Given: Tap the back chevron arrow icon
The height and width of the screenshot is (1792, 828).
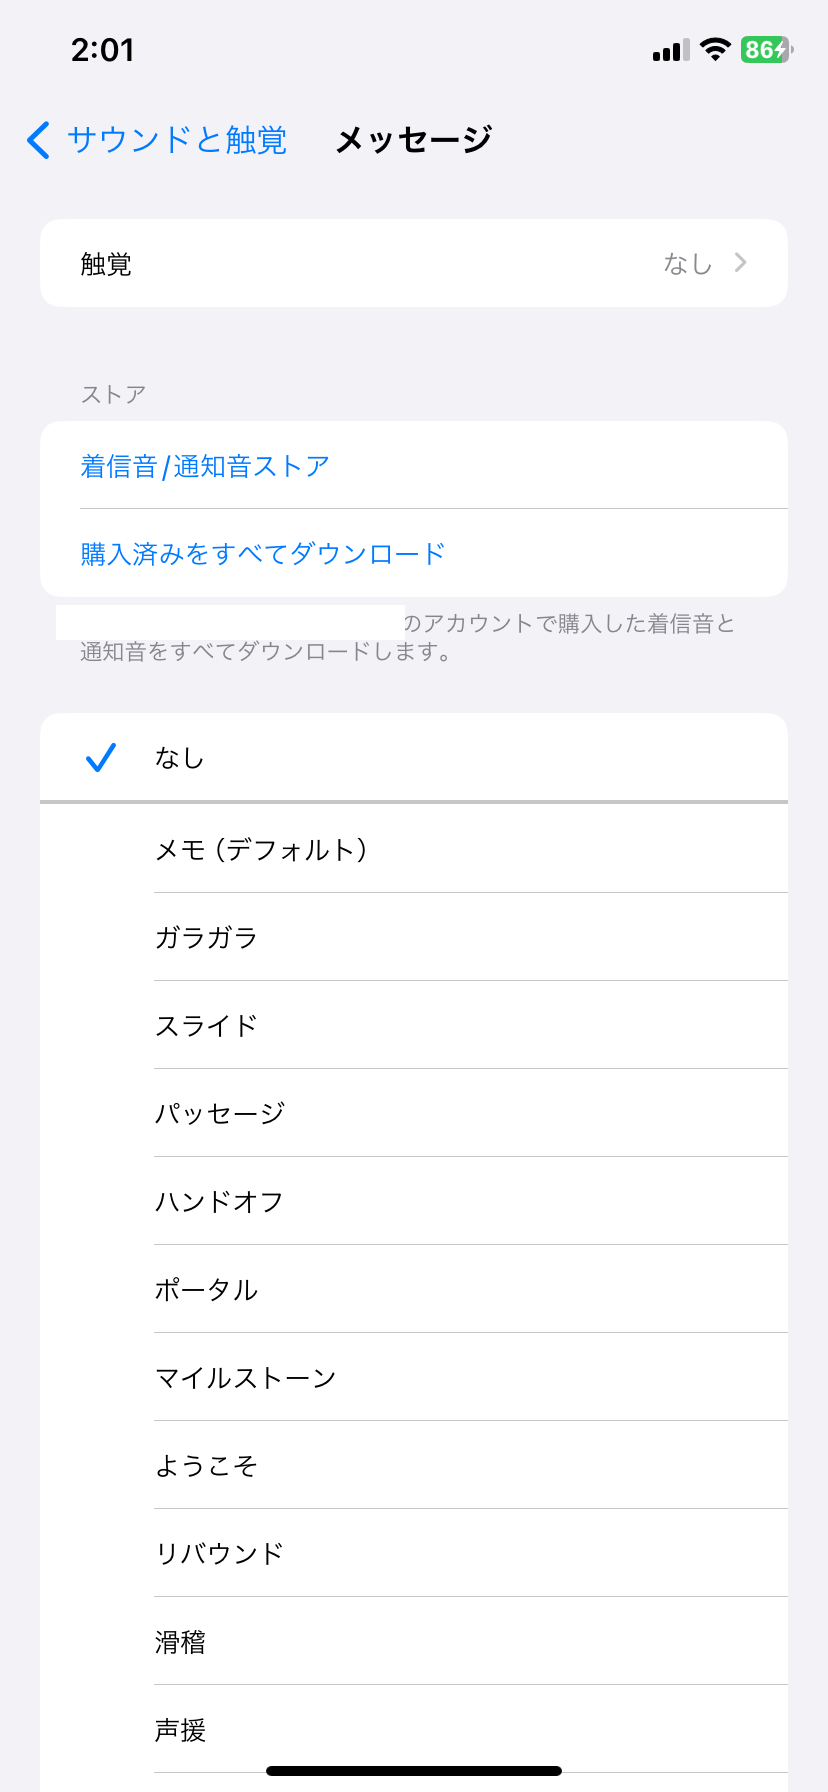Looking at the screenshot, I should (x=39, y=140).
